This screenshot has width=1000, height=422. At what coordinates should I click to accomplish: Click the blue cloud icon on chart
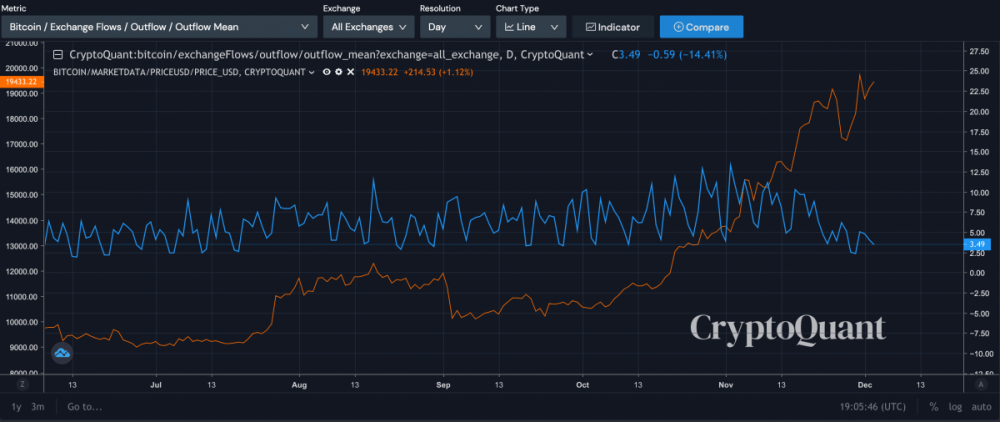coord(62,353)
